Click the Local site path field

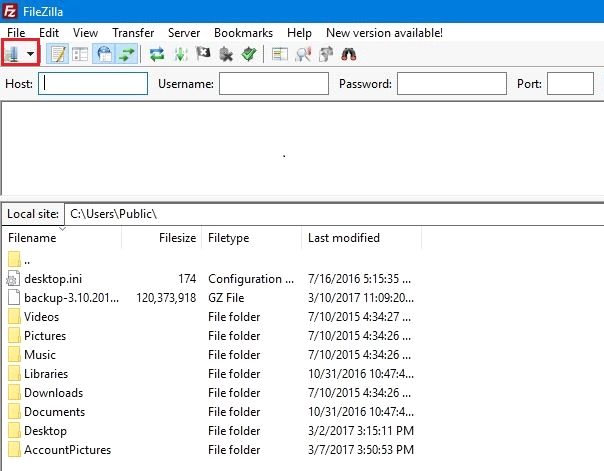(334, 214)
